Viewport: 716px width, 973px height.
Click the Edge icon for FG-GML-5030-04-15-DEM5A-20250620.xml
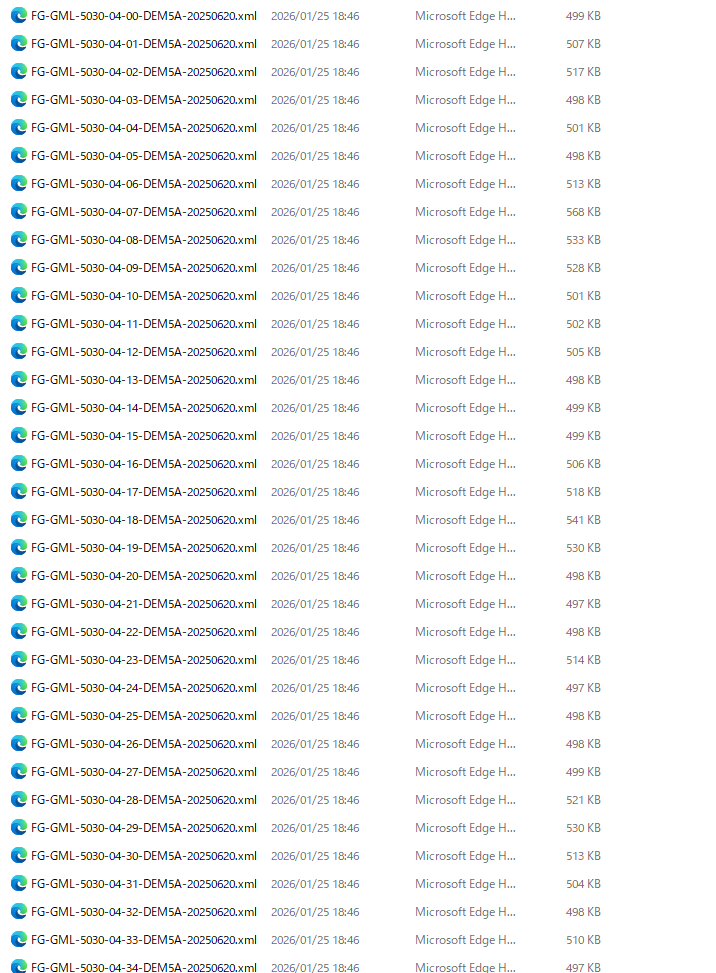pos(19,436)
